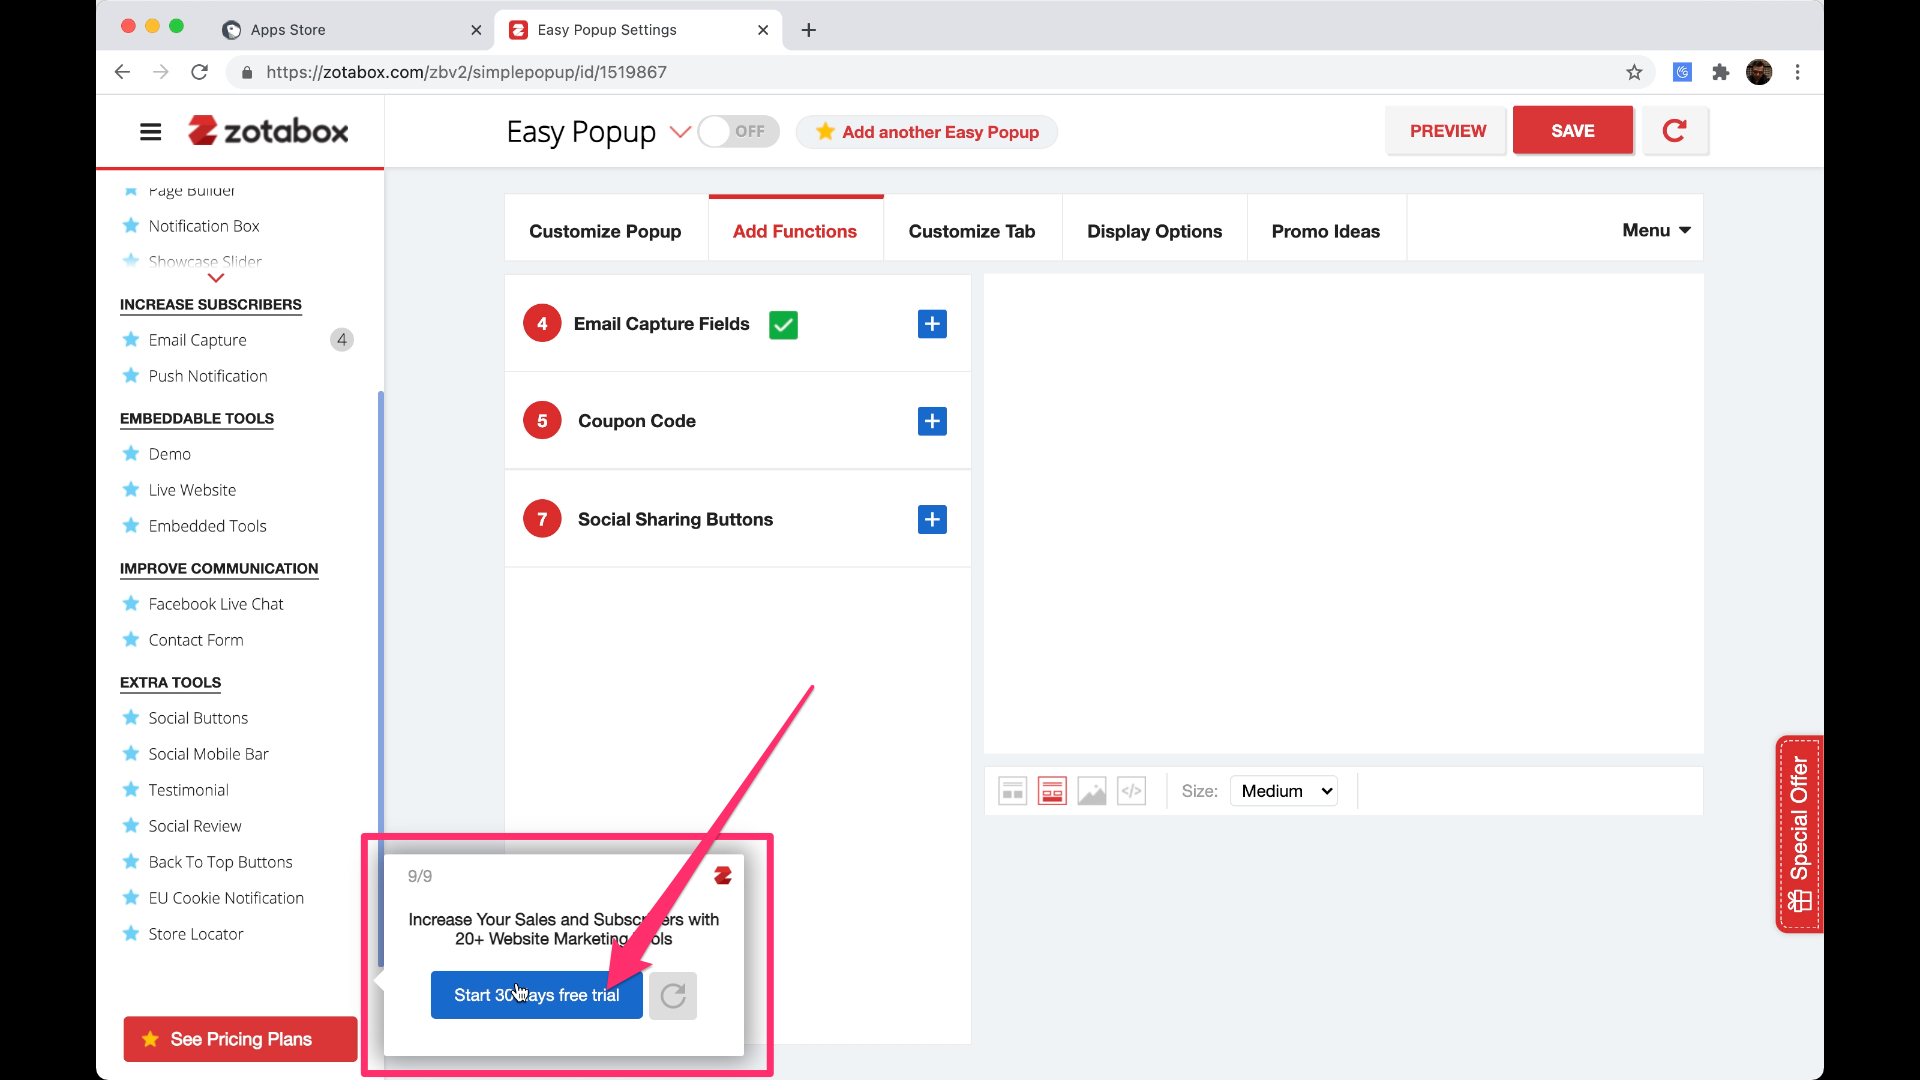
Task: Open Demo under Embeddable Tools
Action: (169, 454)
